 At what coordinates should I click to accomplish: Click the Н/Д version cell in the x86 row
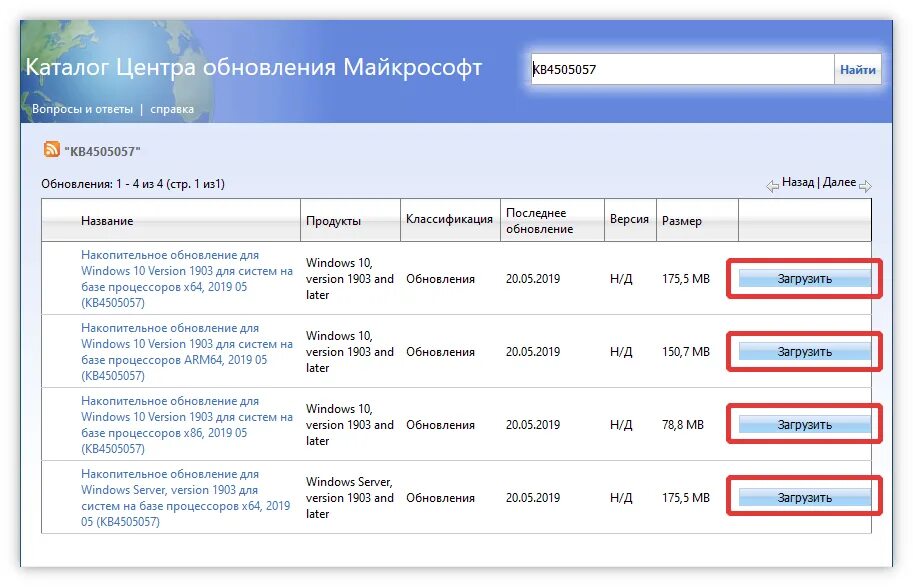pos(621,425)
